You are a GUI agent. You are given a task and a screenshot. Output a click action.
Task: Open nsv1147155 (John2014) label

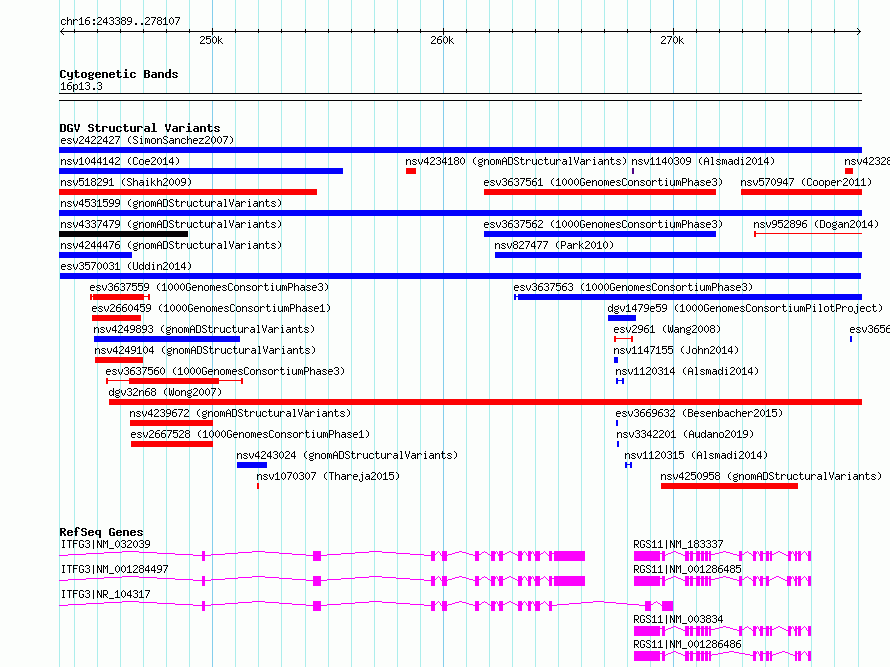676,350
